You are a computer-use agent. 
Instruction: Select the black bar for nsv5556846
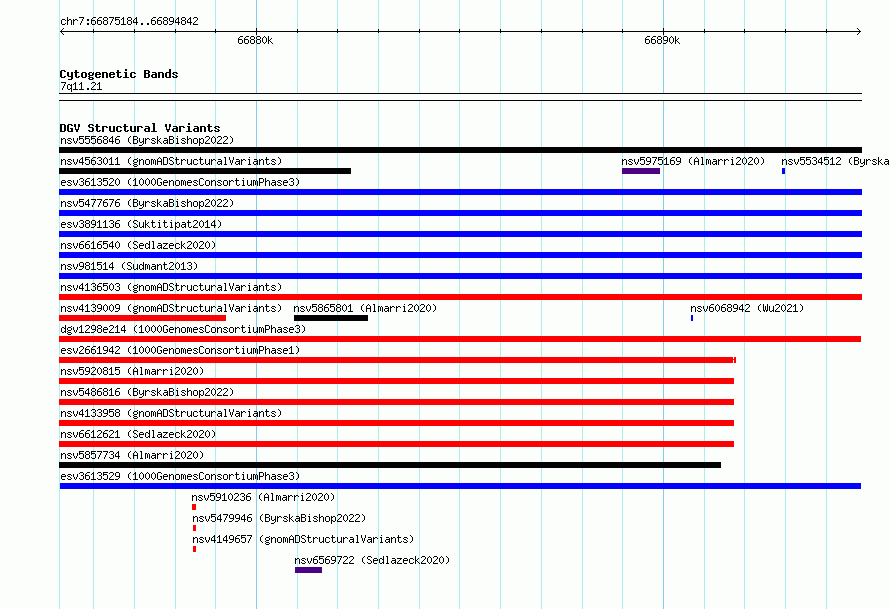click(460, 150)
